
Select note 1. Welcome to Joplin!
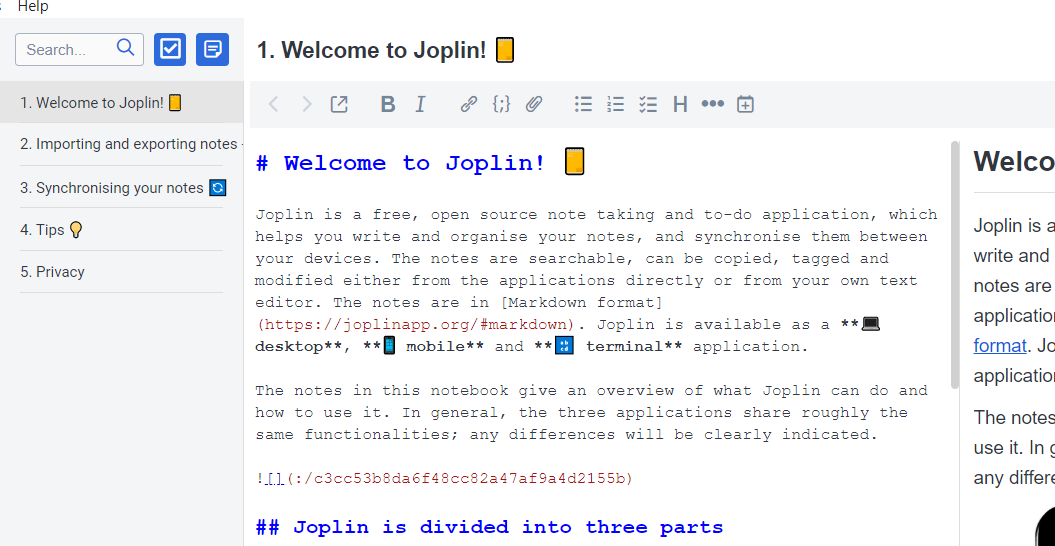click(x=122, y=103)
